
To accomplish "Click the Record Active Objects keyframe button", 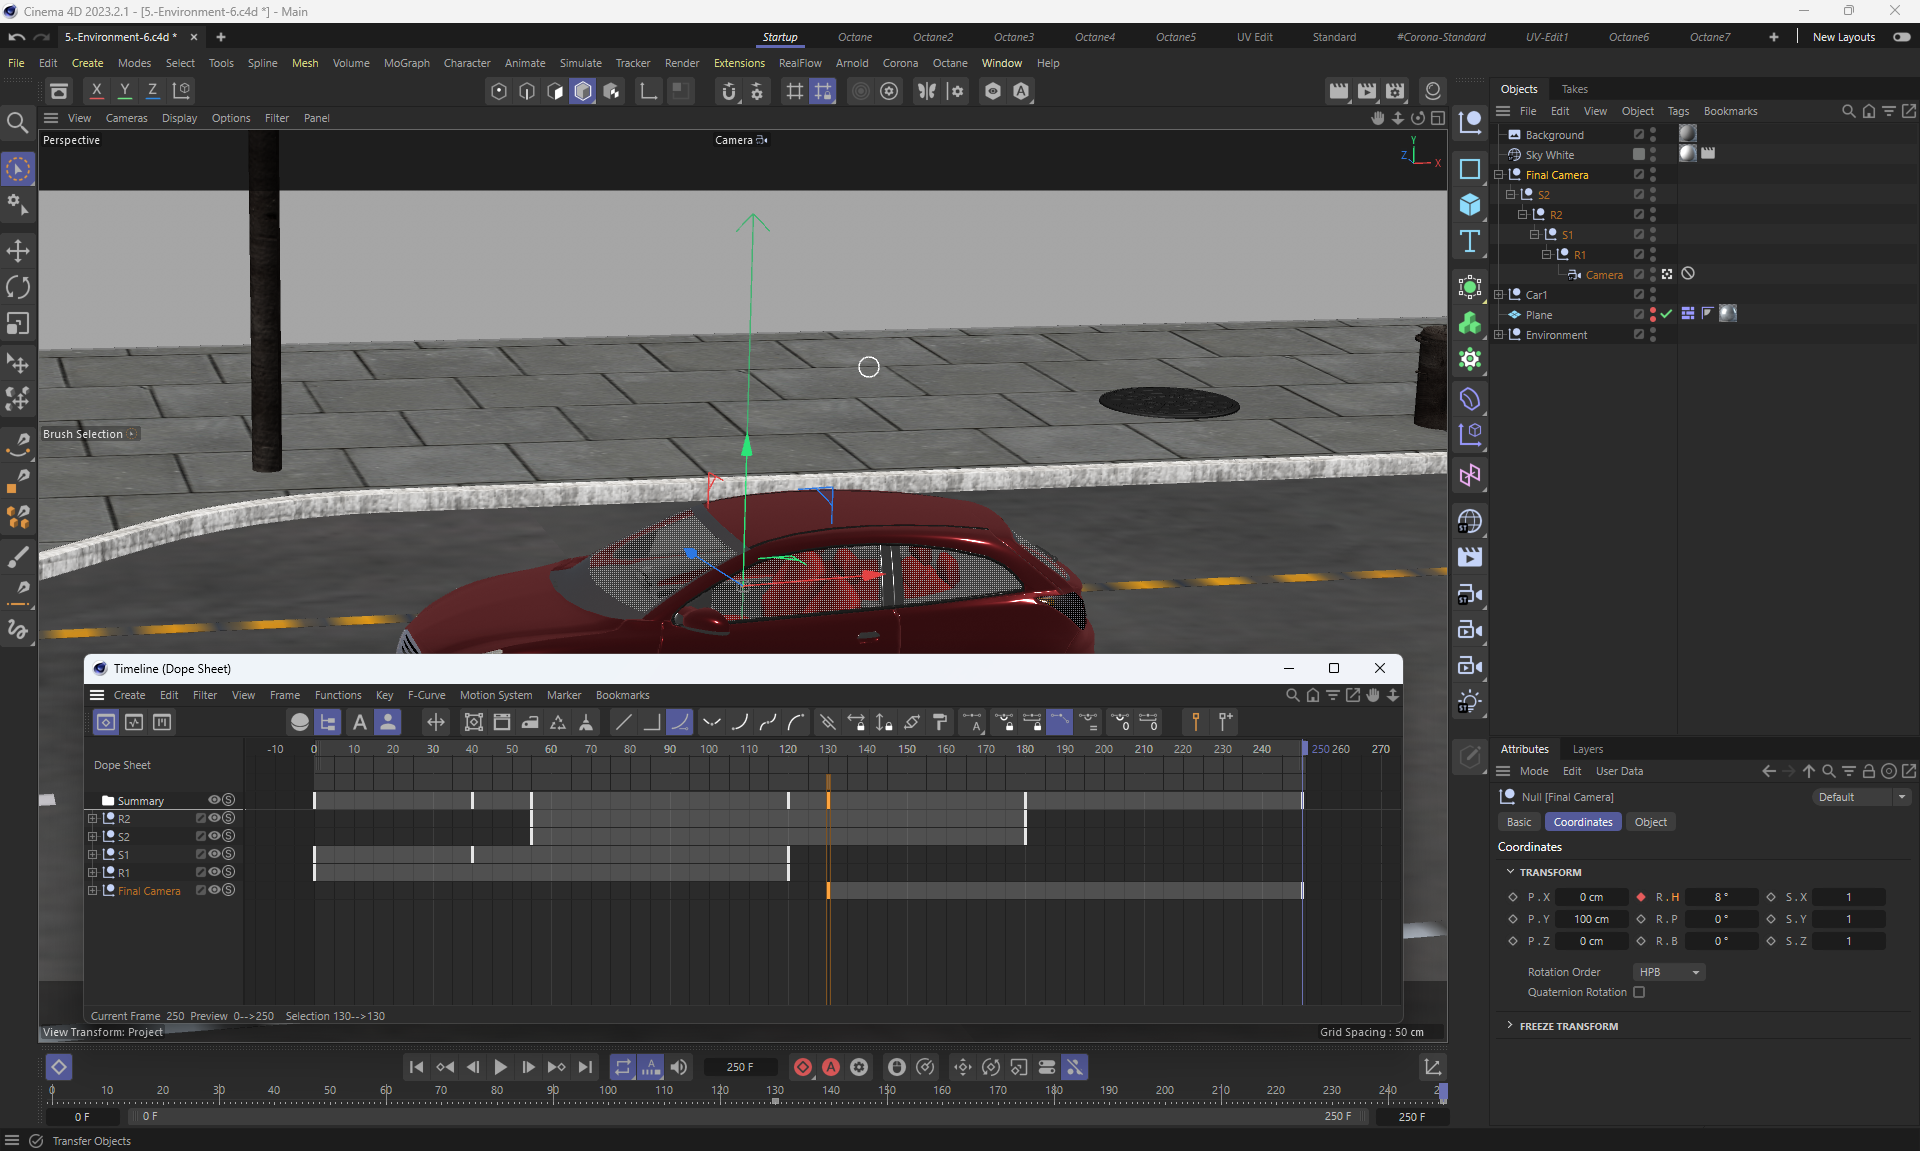I will point(802,1067).
